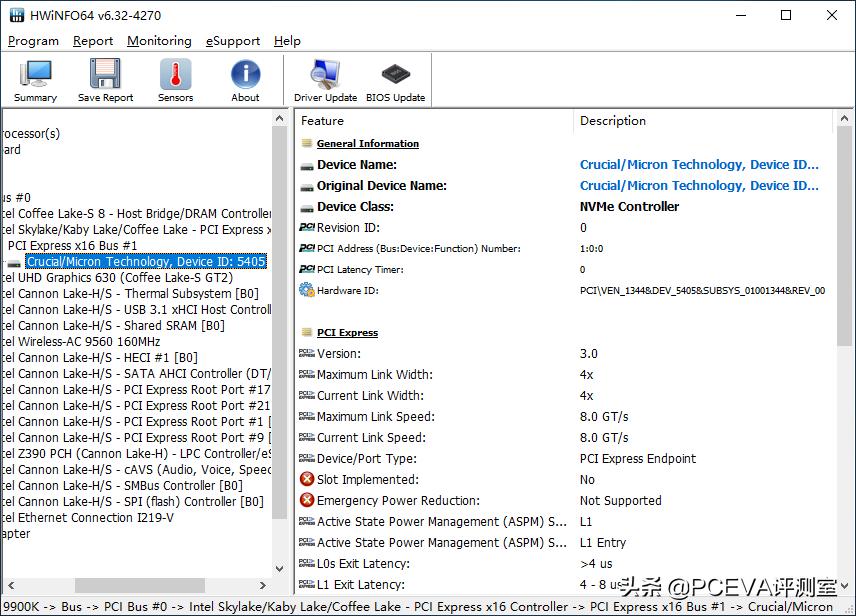Open the Monitoring menu
856x616 pixels.
click(159, 41)
